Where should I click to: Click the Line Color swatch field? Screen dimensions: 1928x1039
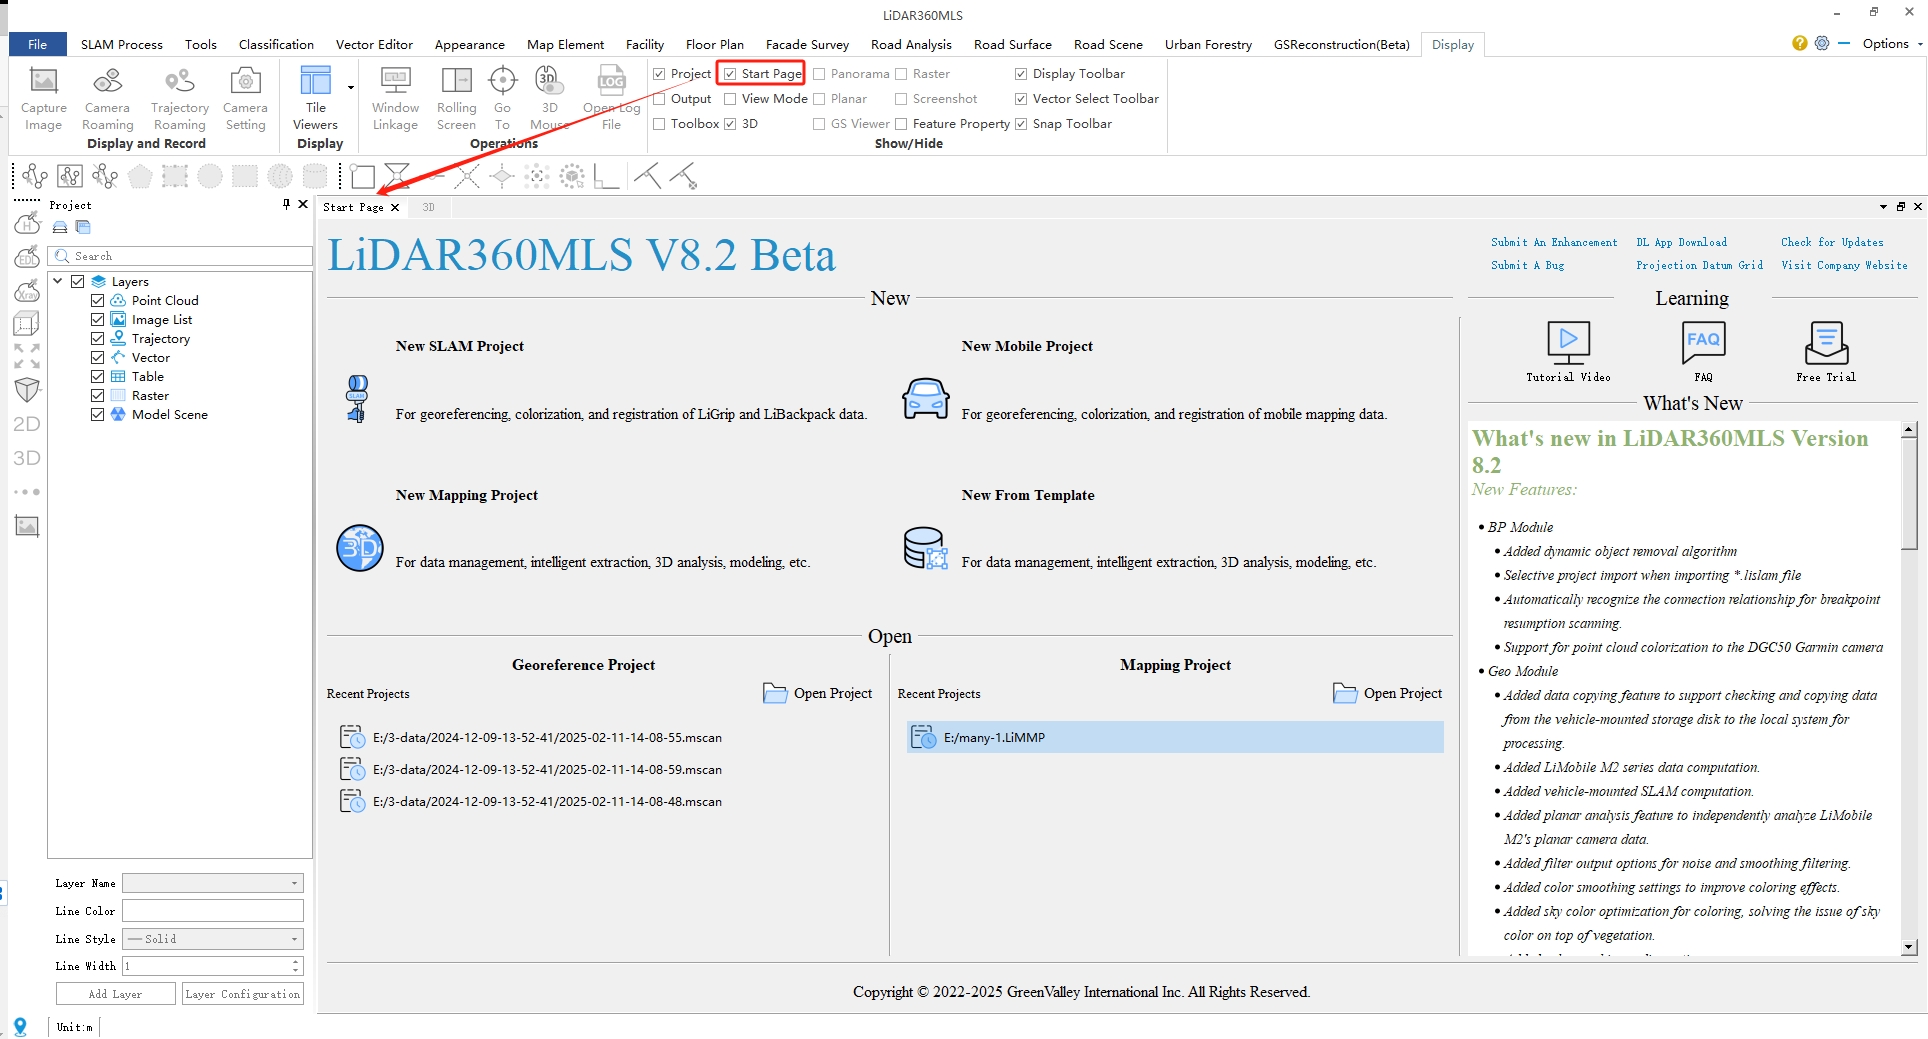point(213,911)
